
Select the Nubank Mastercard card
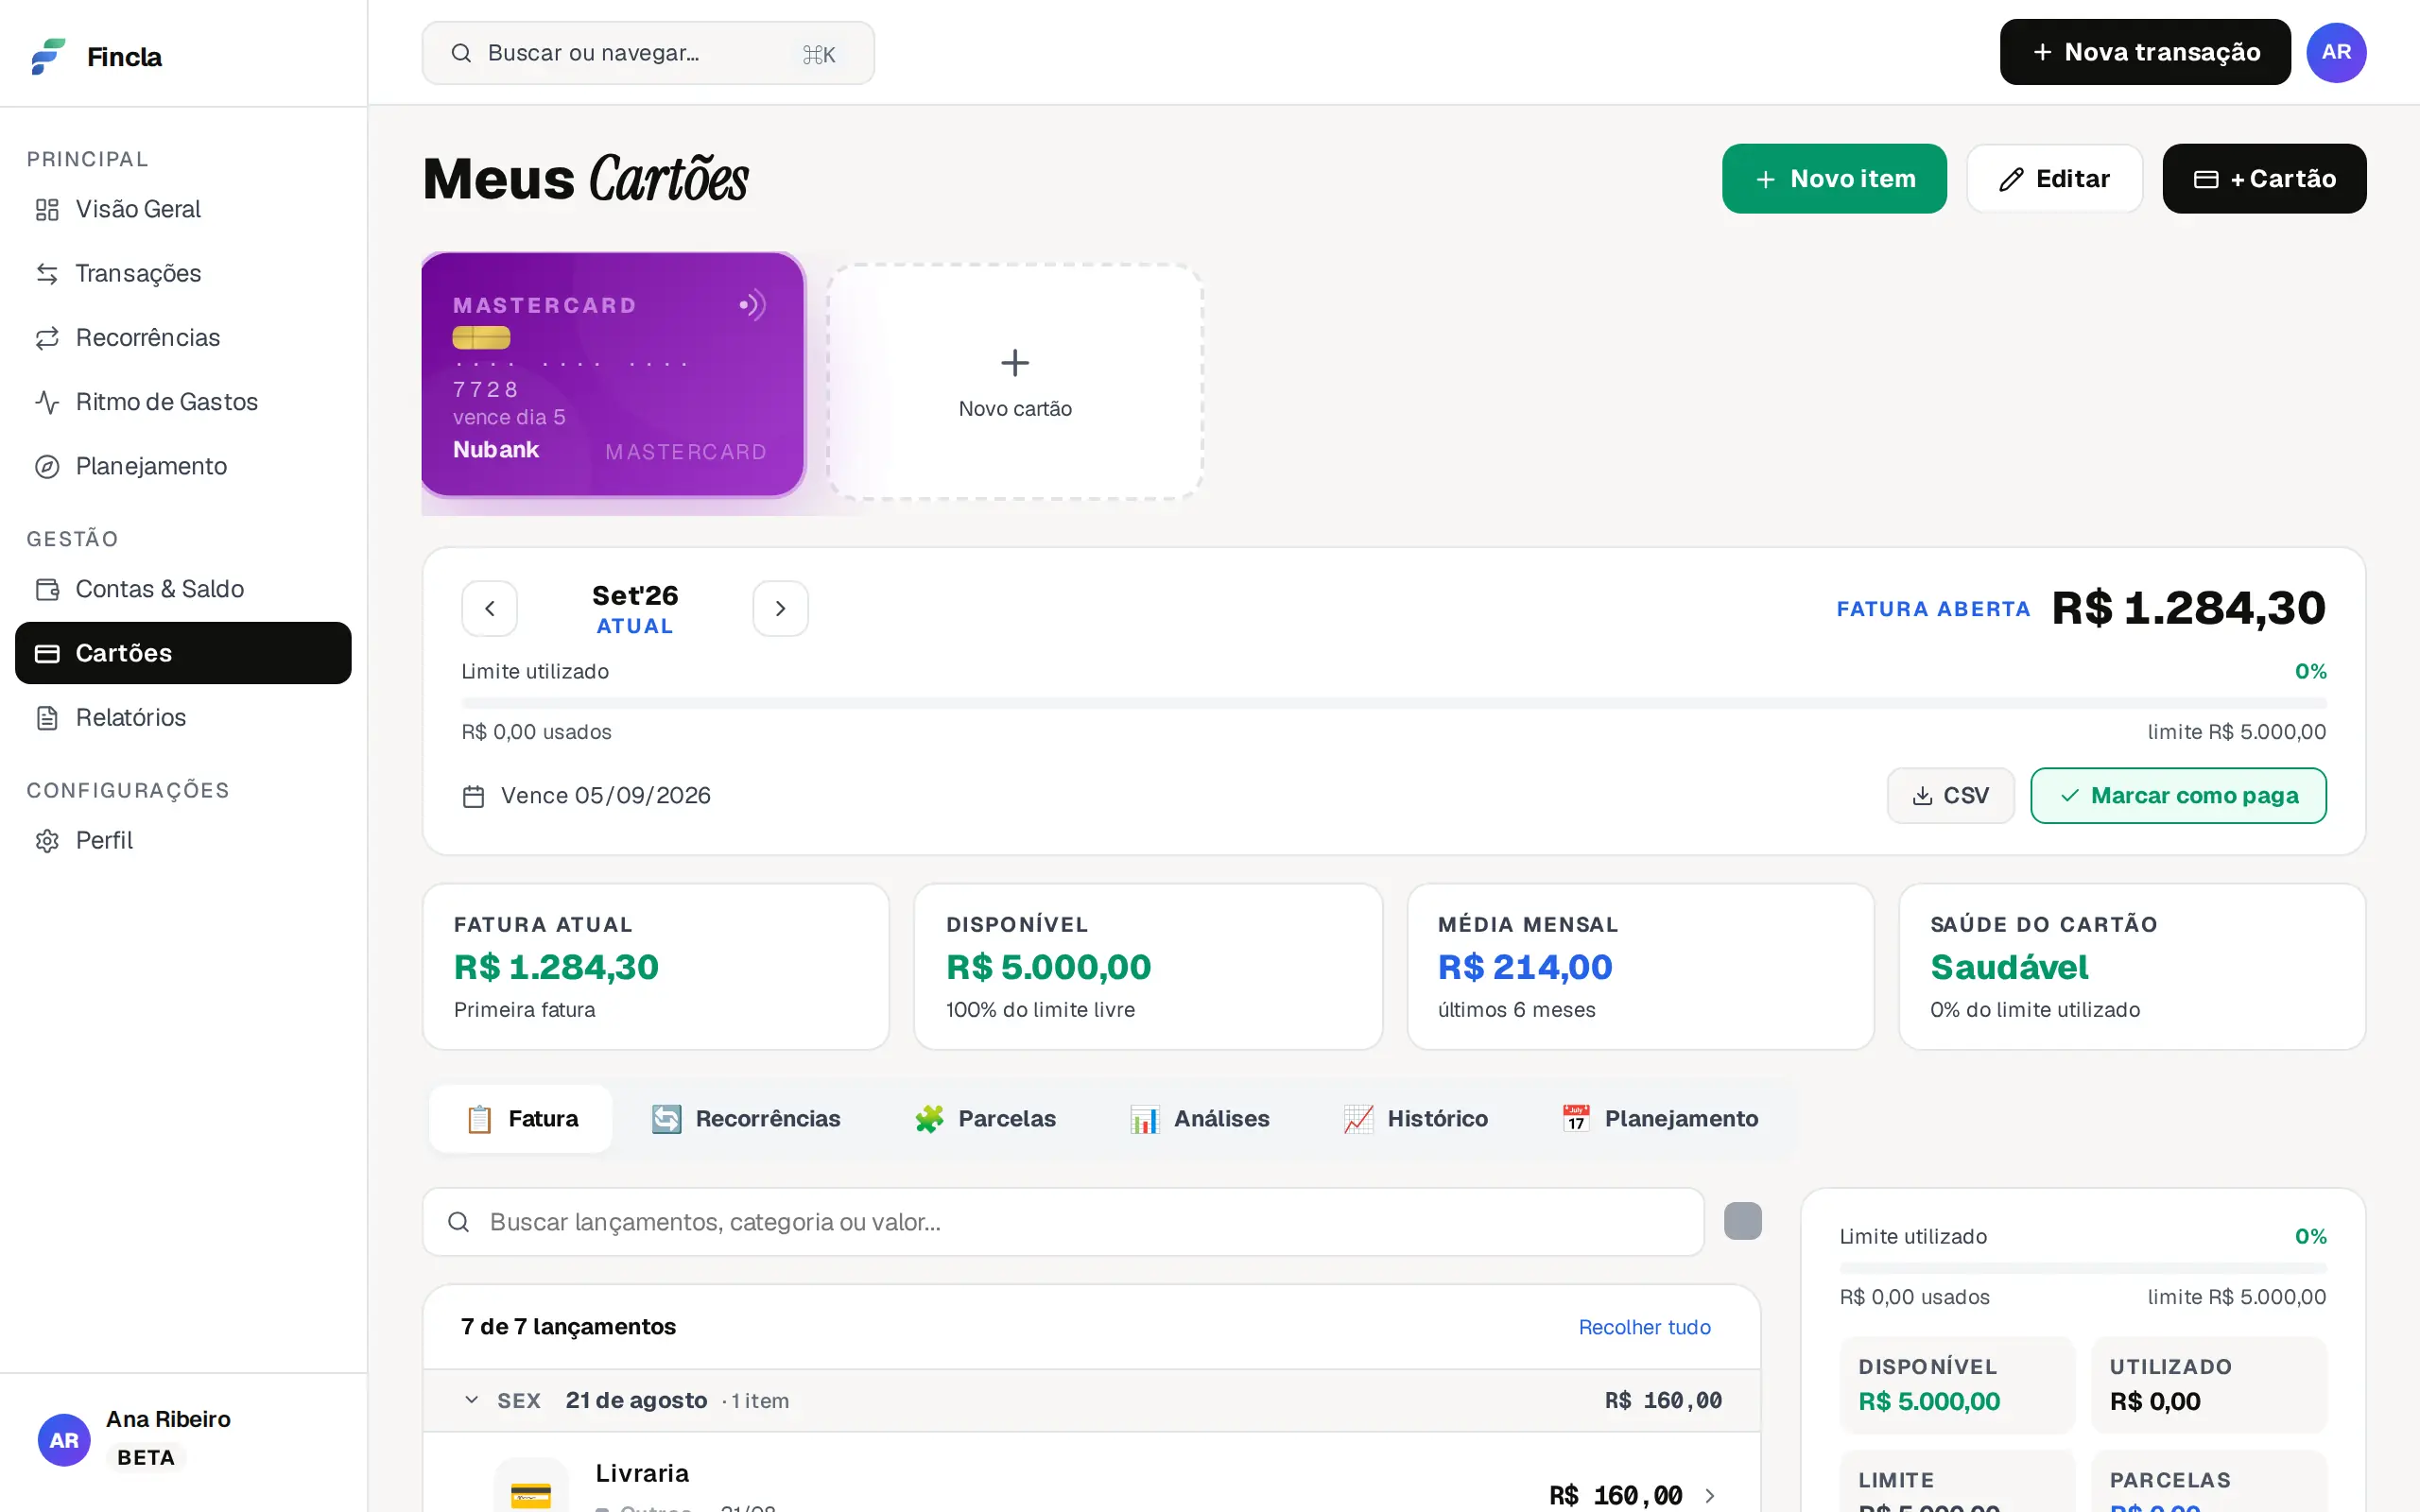[x=613, y=375]
